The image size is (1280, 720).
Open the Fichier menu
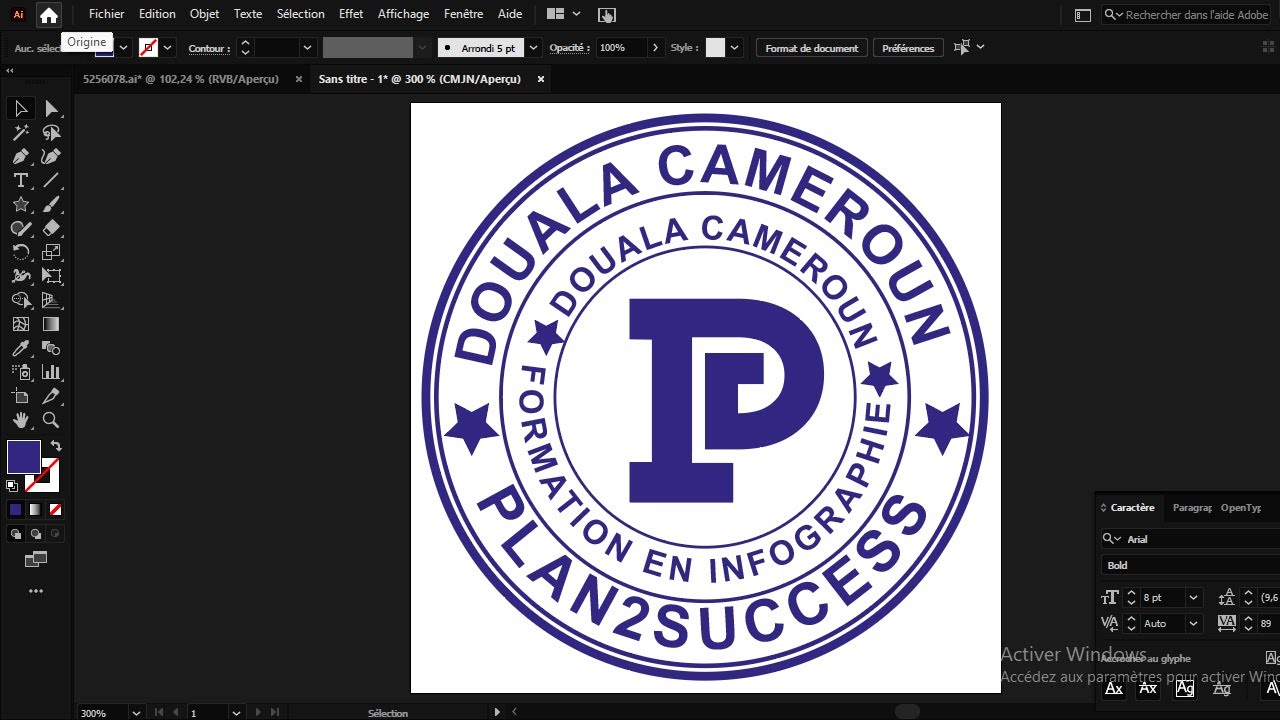pos(106,14)
